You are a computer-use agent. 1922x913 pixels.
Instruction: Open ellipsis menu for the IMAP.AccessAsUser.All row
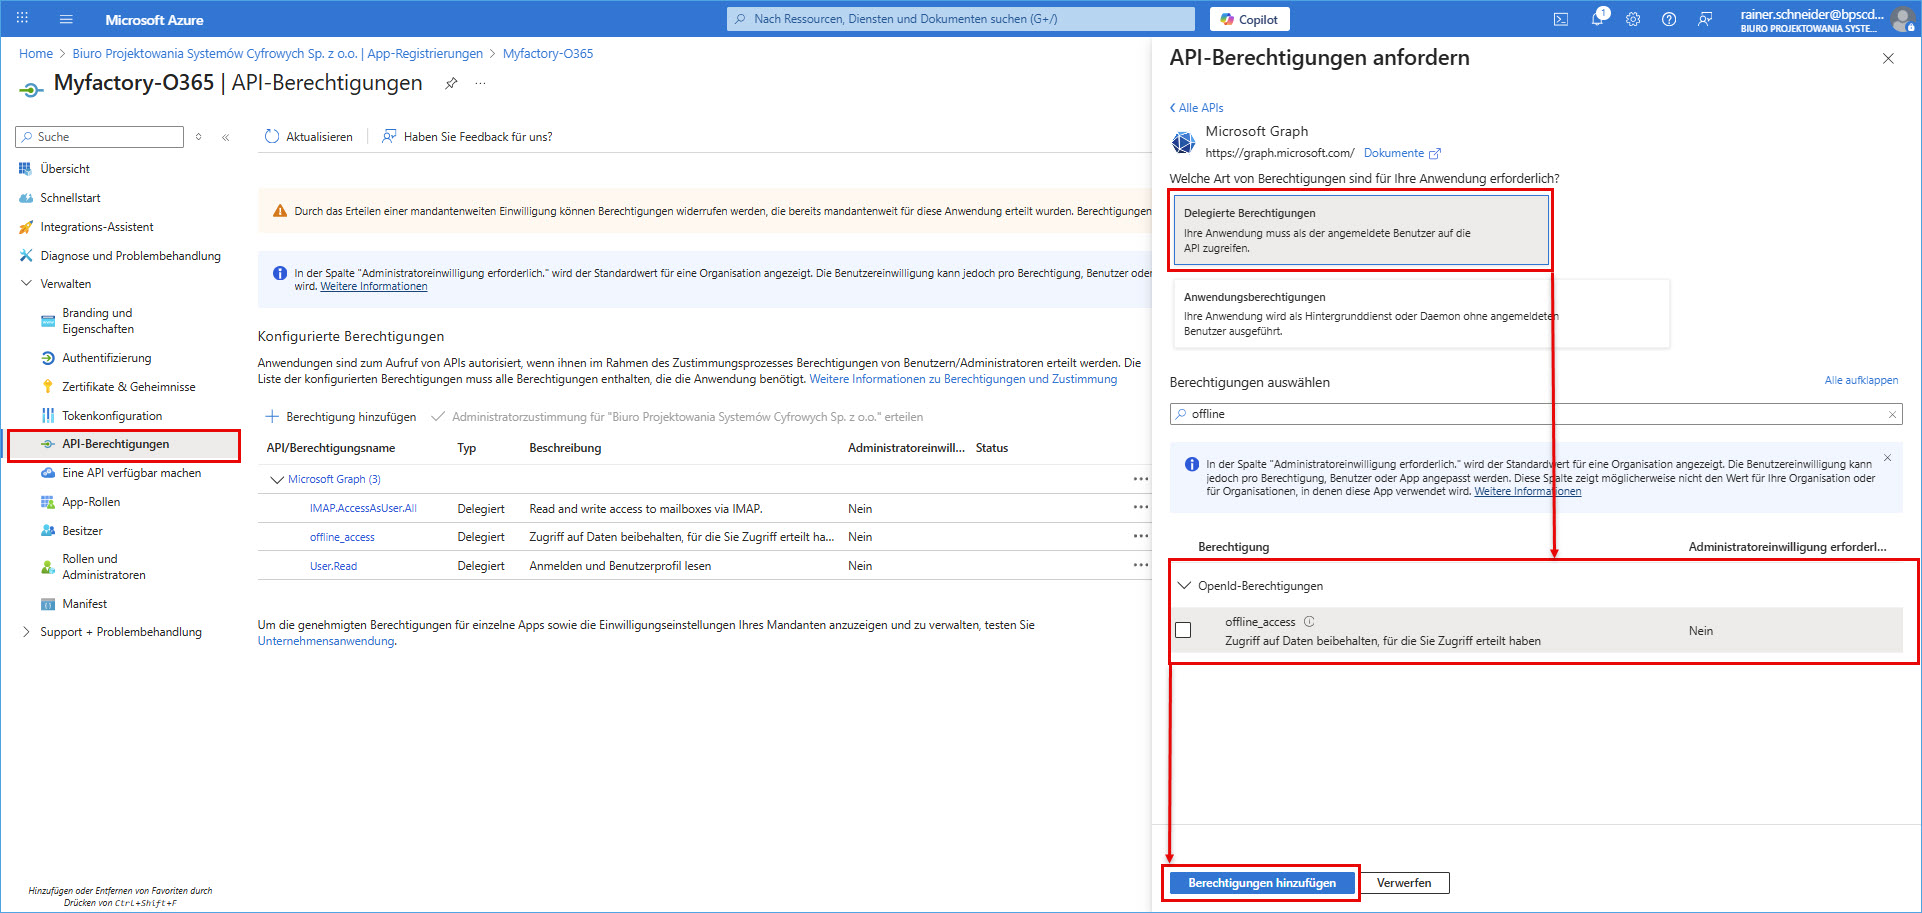pos(1141,508)
